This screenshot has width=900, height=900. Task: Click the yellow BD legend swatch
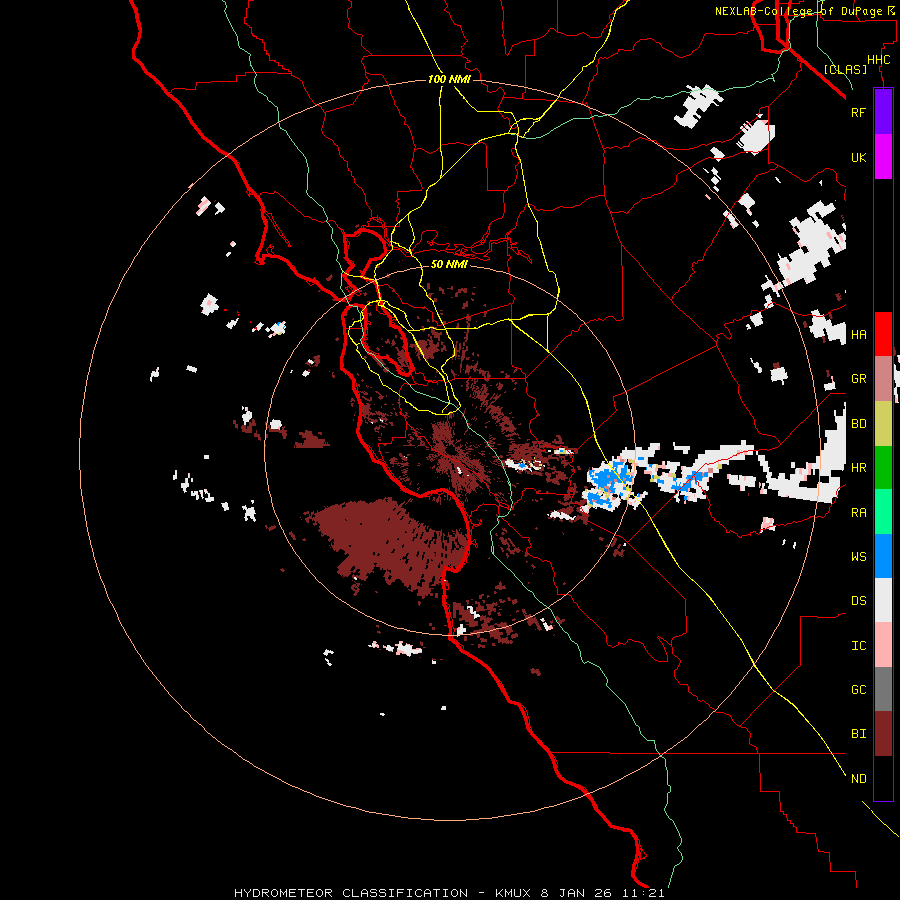tap(883, 424)
